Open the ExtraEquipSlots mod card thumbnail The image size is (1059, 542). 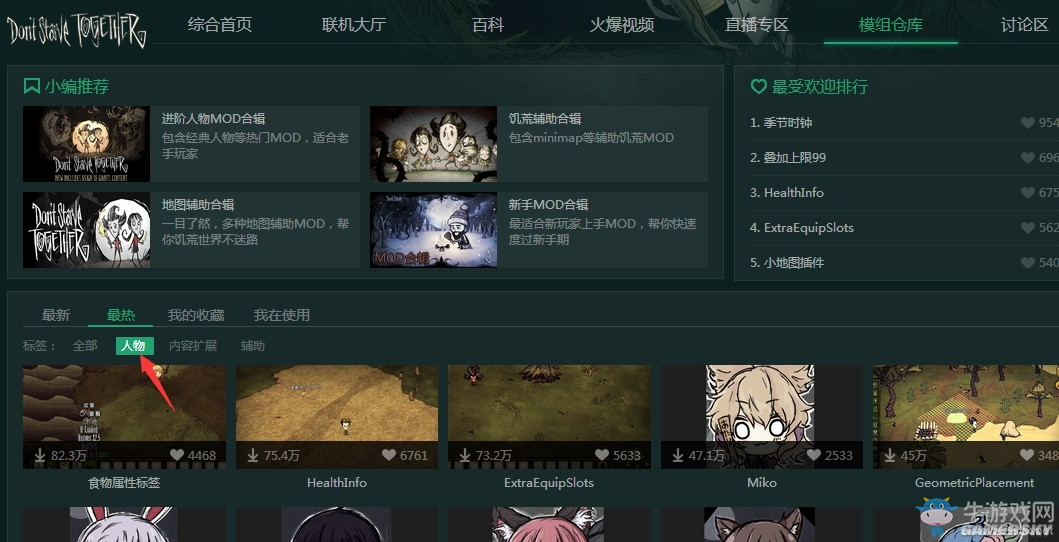pyautogui.click(x=549, y=416)
